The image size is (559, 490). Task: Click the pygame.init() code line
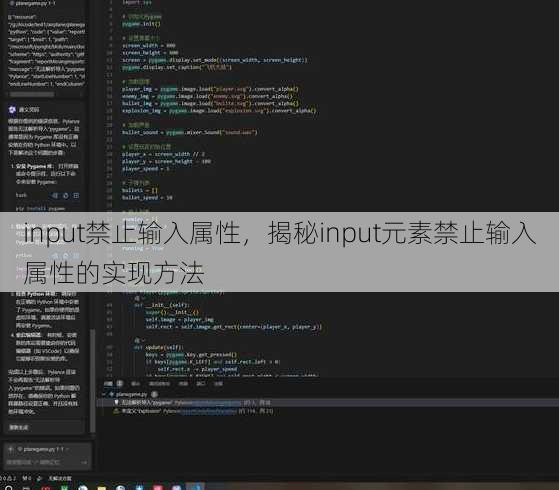(x=141, y=24)
